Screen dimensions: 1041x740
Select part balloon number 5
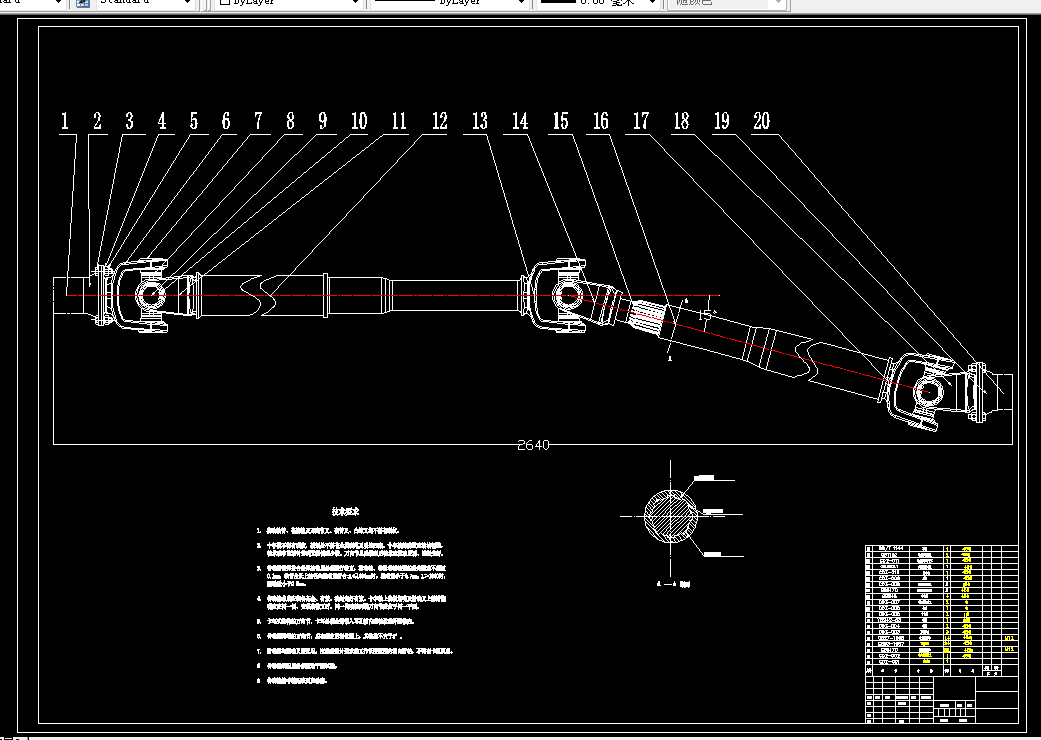(193, 121)
